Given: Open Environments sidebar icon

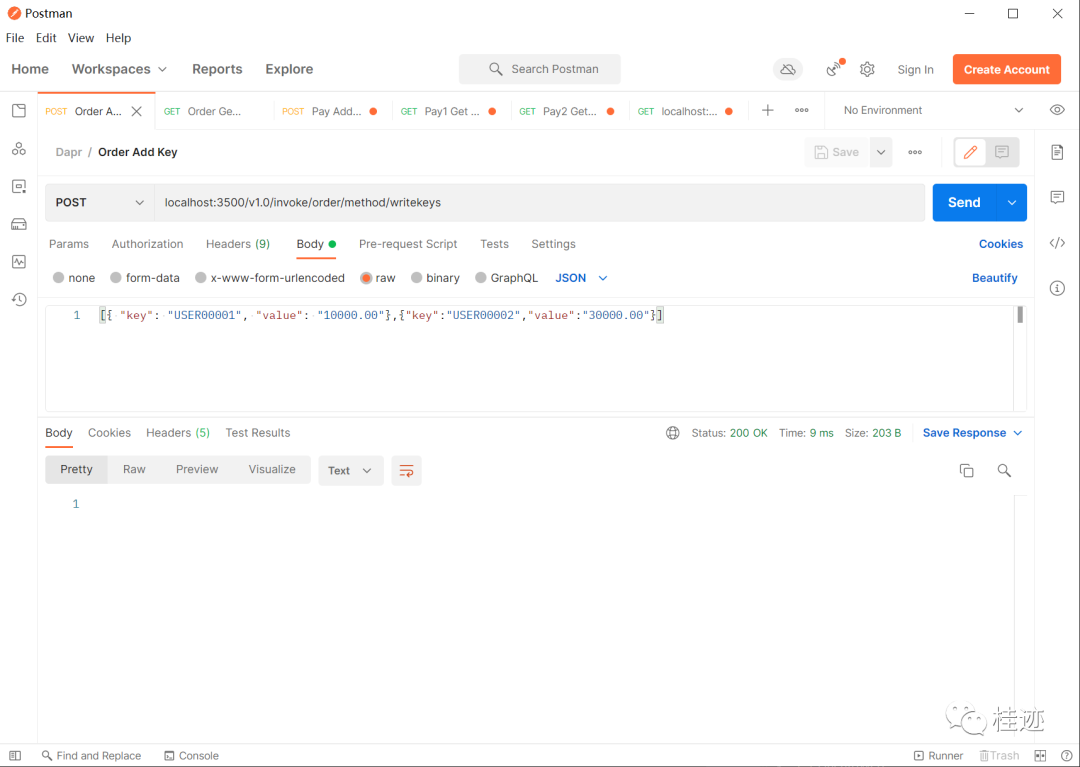Looking at the screenshot, I should [19, 187].
